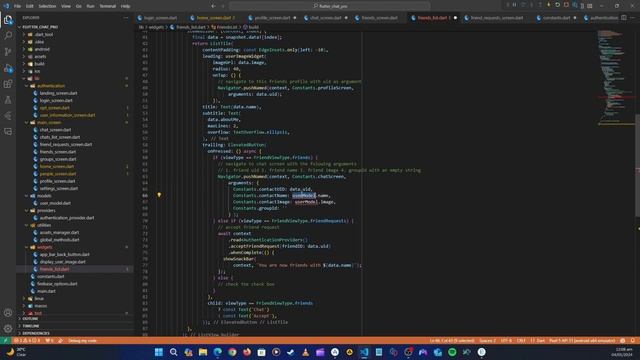This screenshot has width=640, height=360.
Task: Open the Explorer view in the activity bar
Action: coord(8,20)
